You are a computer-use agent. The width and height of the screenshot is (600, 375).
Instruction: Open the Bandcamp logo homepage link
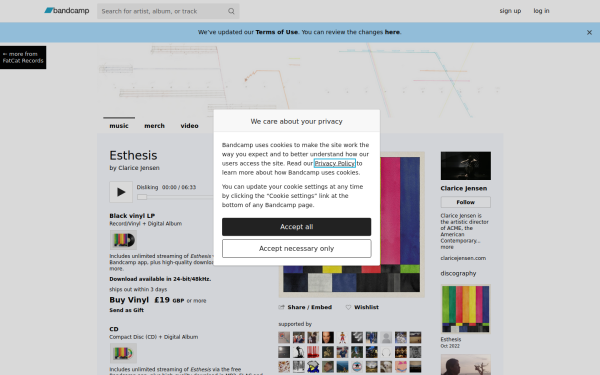pos(67,11)
